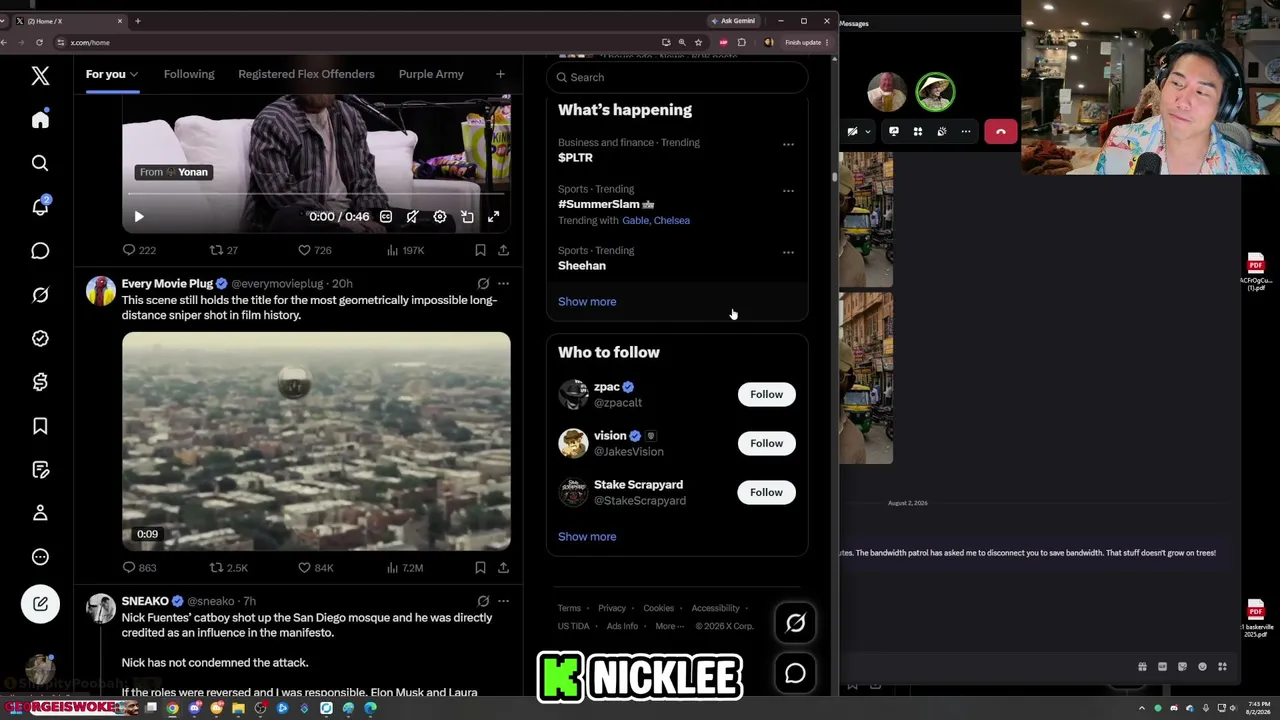Open the floating messages chat button
The width and height of the screenshot is (1280, 720).
click(x=795, y=673)
